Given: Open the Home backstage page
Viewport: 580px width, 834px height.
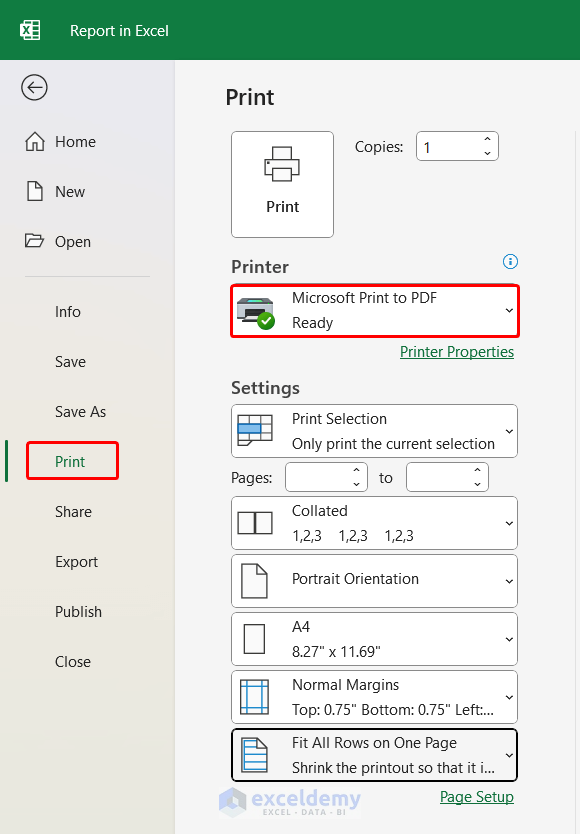Looking at the screenshot, I should tap(75, 142).
